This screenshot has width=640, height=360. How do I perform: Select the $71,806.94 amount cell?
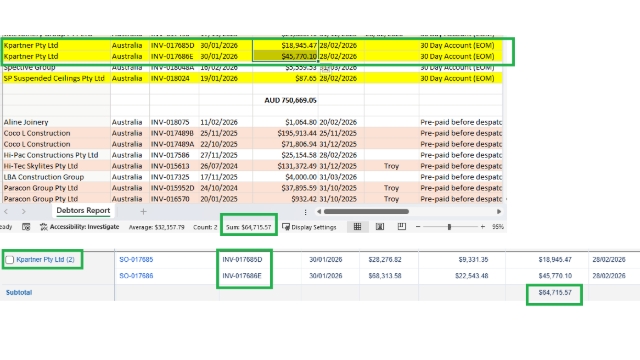click(x=285, y=144)
